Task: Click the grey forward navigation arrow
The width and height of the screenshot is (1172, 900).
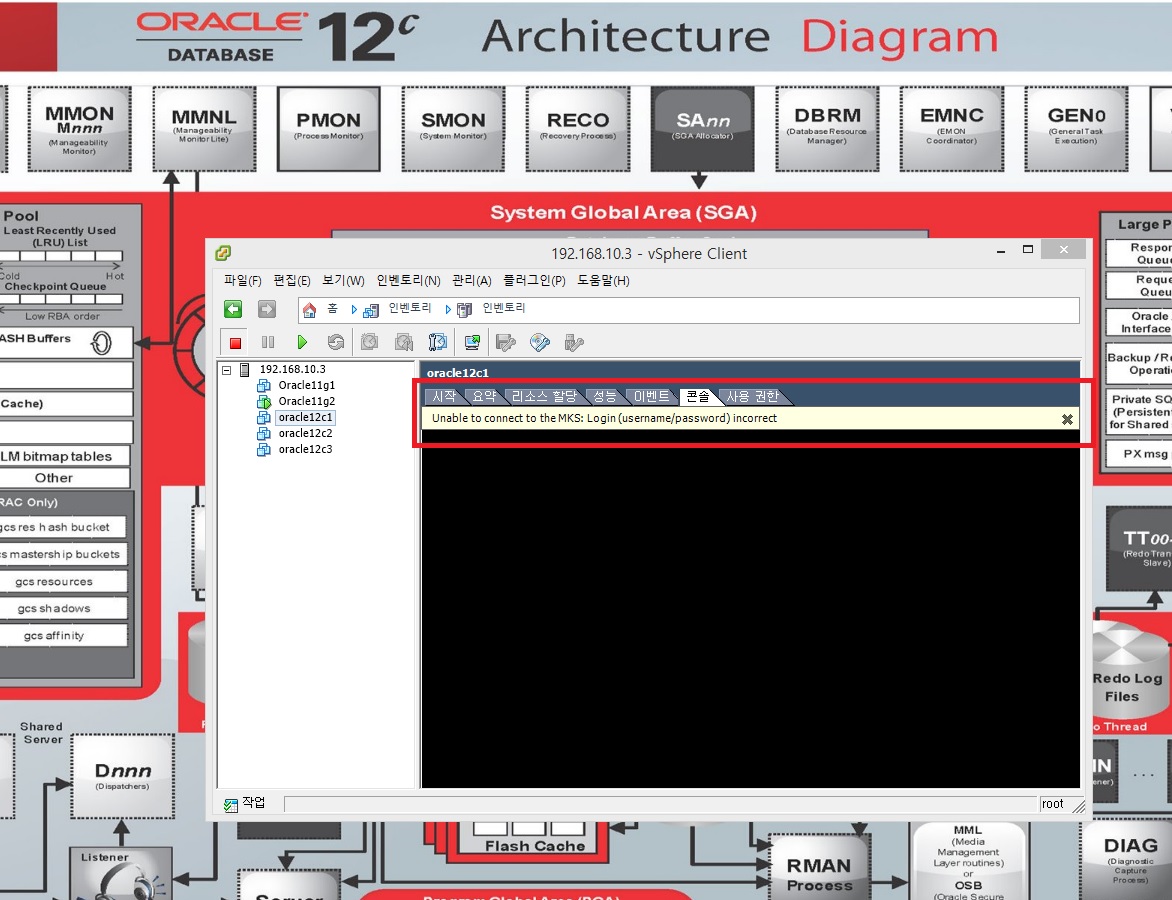Action: 267,309
